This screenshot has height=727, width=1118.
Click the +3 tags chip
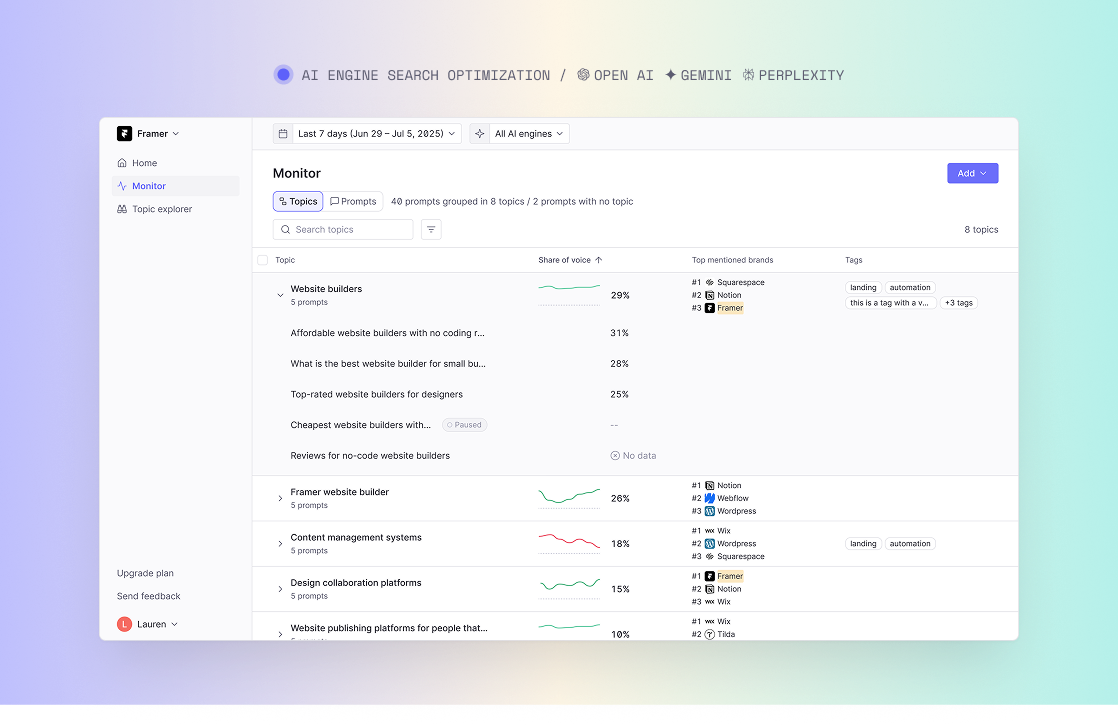(x=959, y=303)
